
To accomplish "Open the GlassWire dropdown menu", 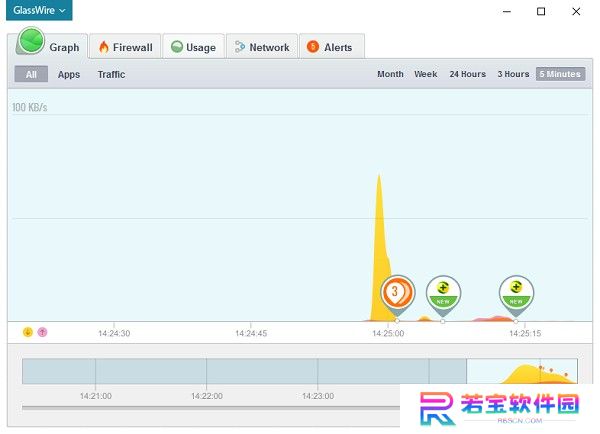I will [x=39, y=10].
